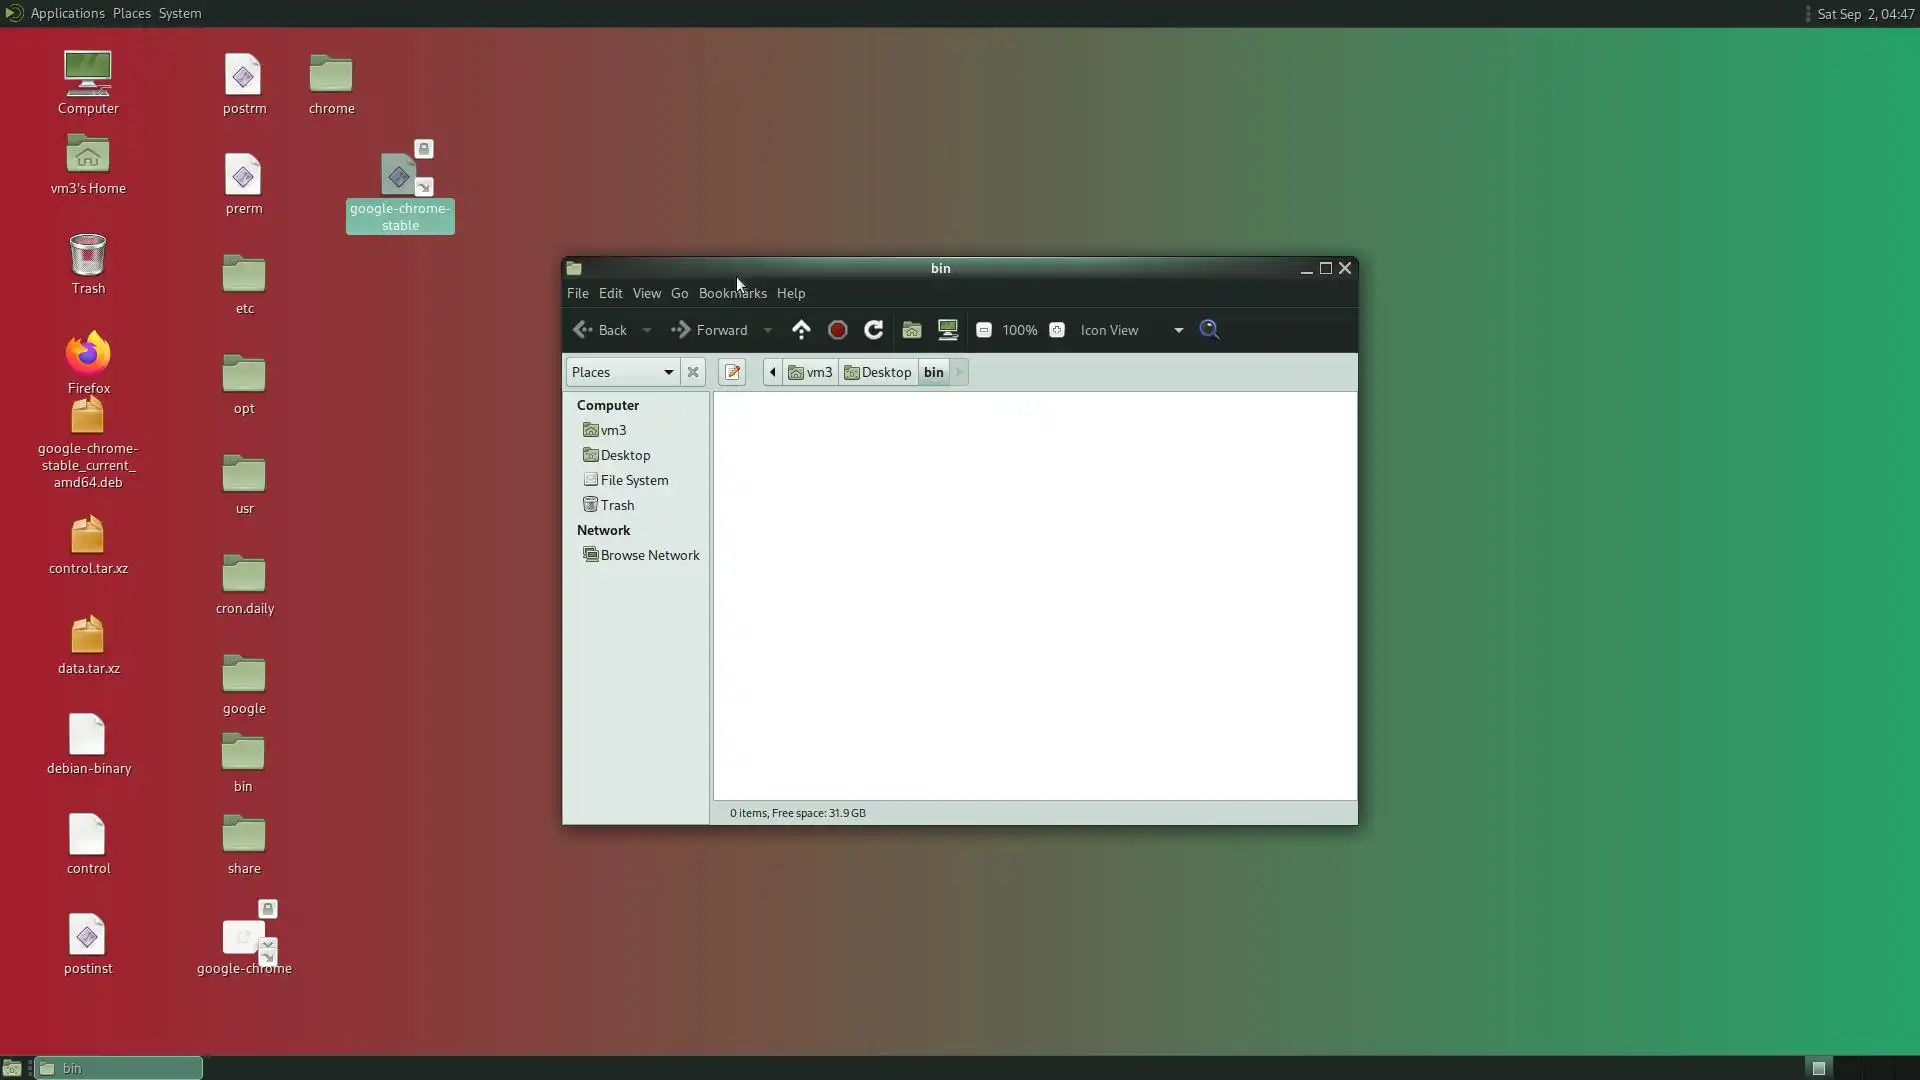This screenshot has width=1920, height=1080.
Task: Click the zoom out minus icon
Action: [984, 330]
